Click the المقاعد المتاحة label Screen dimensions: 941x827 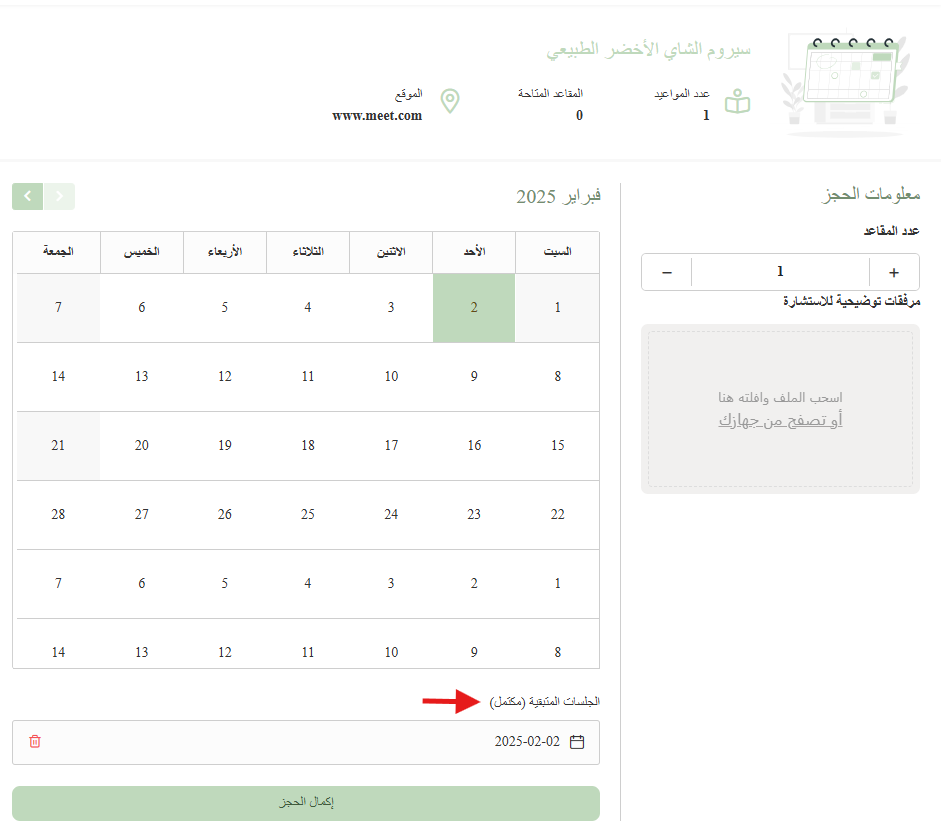pyautogui.click(x=550, y=93)
